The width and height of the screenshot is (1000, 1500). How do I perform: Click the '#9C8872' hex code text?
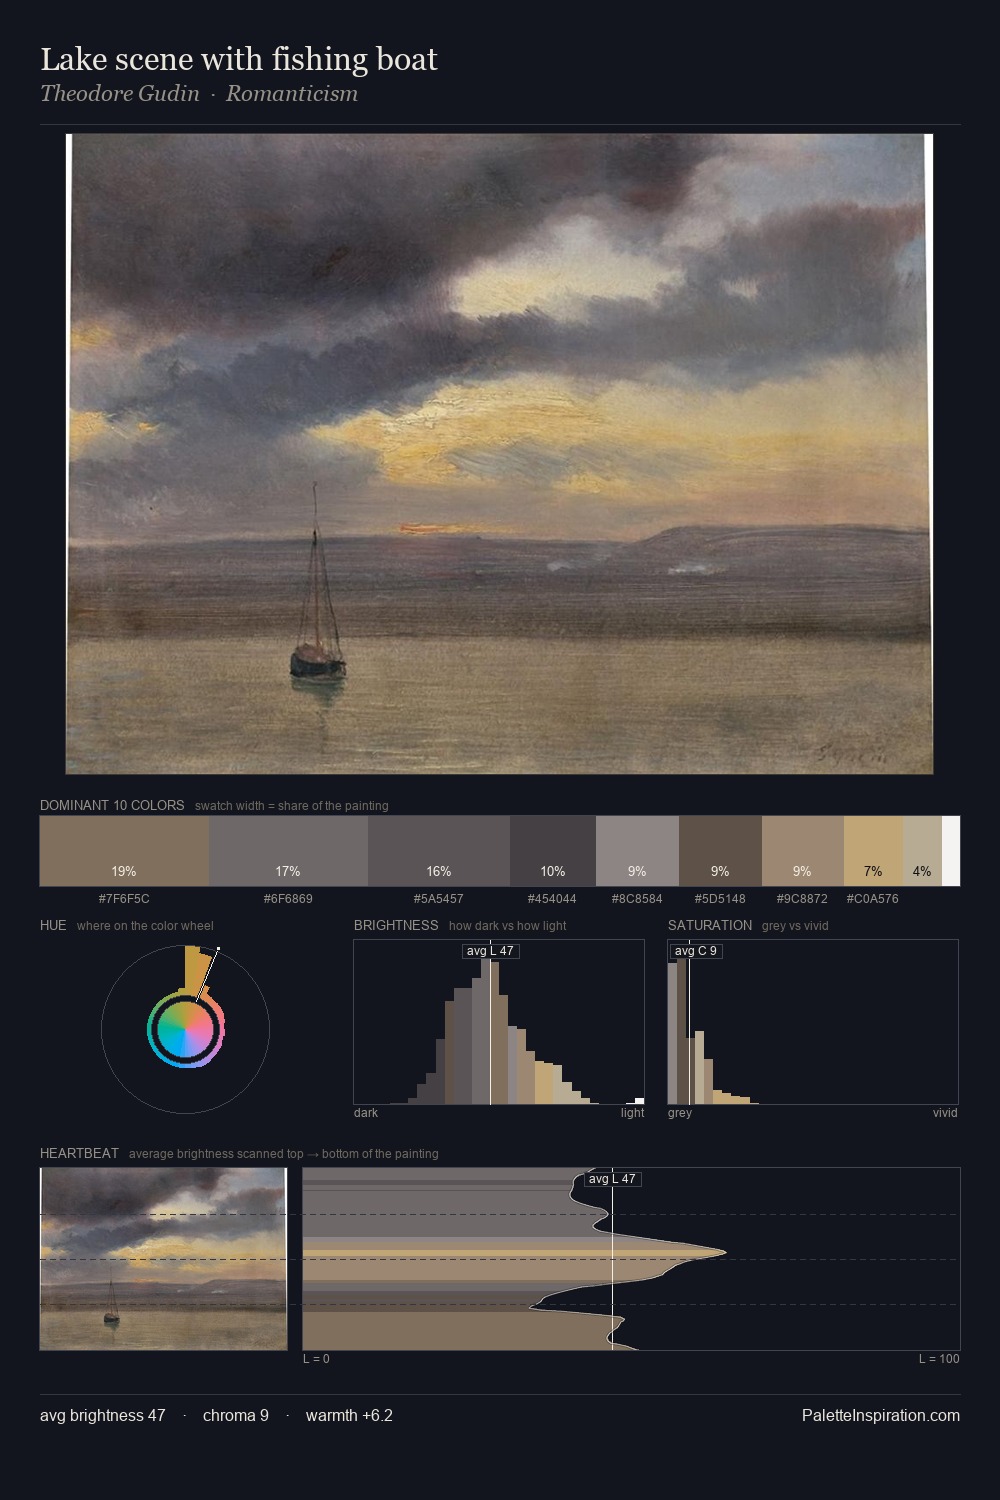pos(802,899)
